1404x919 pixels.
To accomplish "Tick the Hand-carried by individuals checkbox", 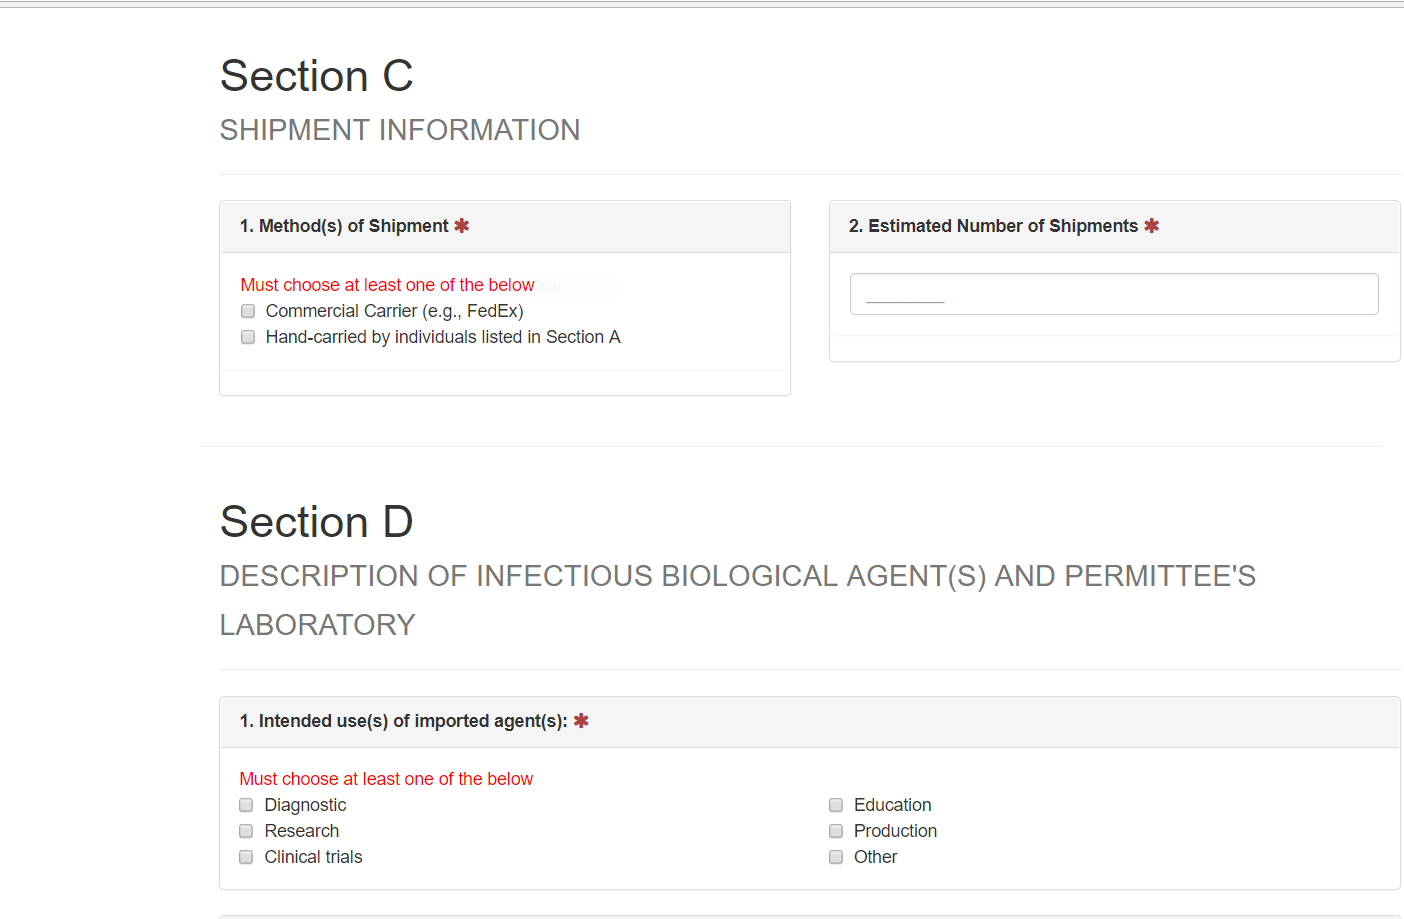I will (248, 337).
